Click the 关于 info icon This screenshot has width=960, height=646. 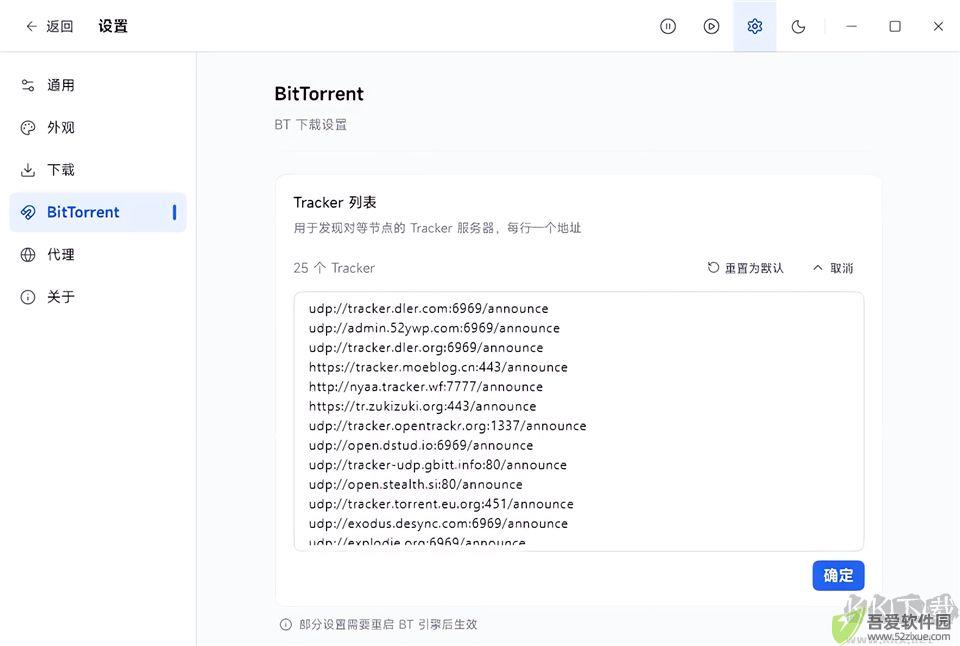tap(28, 297)
